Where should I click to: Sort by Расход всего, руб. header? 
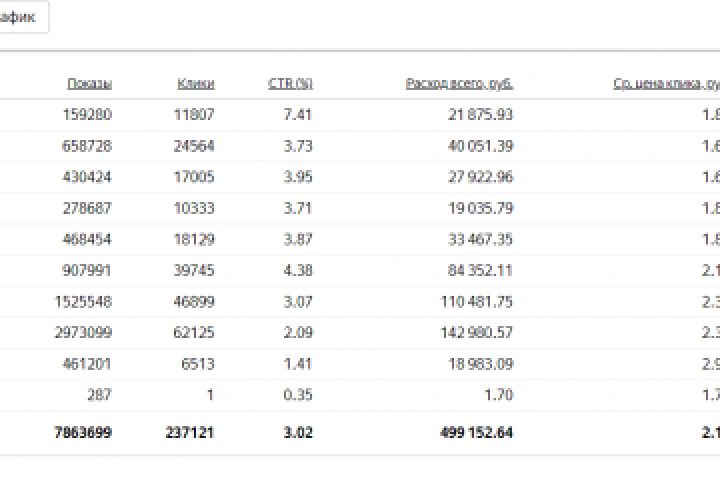(x=460, y=84)
